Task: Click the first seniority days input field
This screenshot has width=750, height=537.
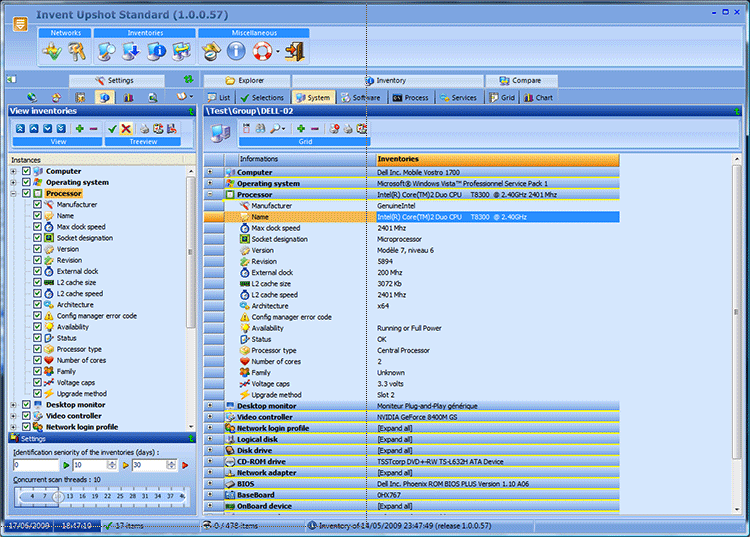Action: click(x=36, y=465)
